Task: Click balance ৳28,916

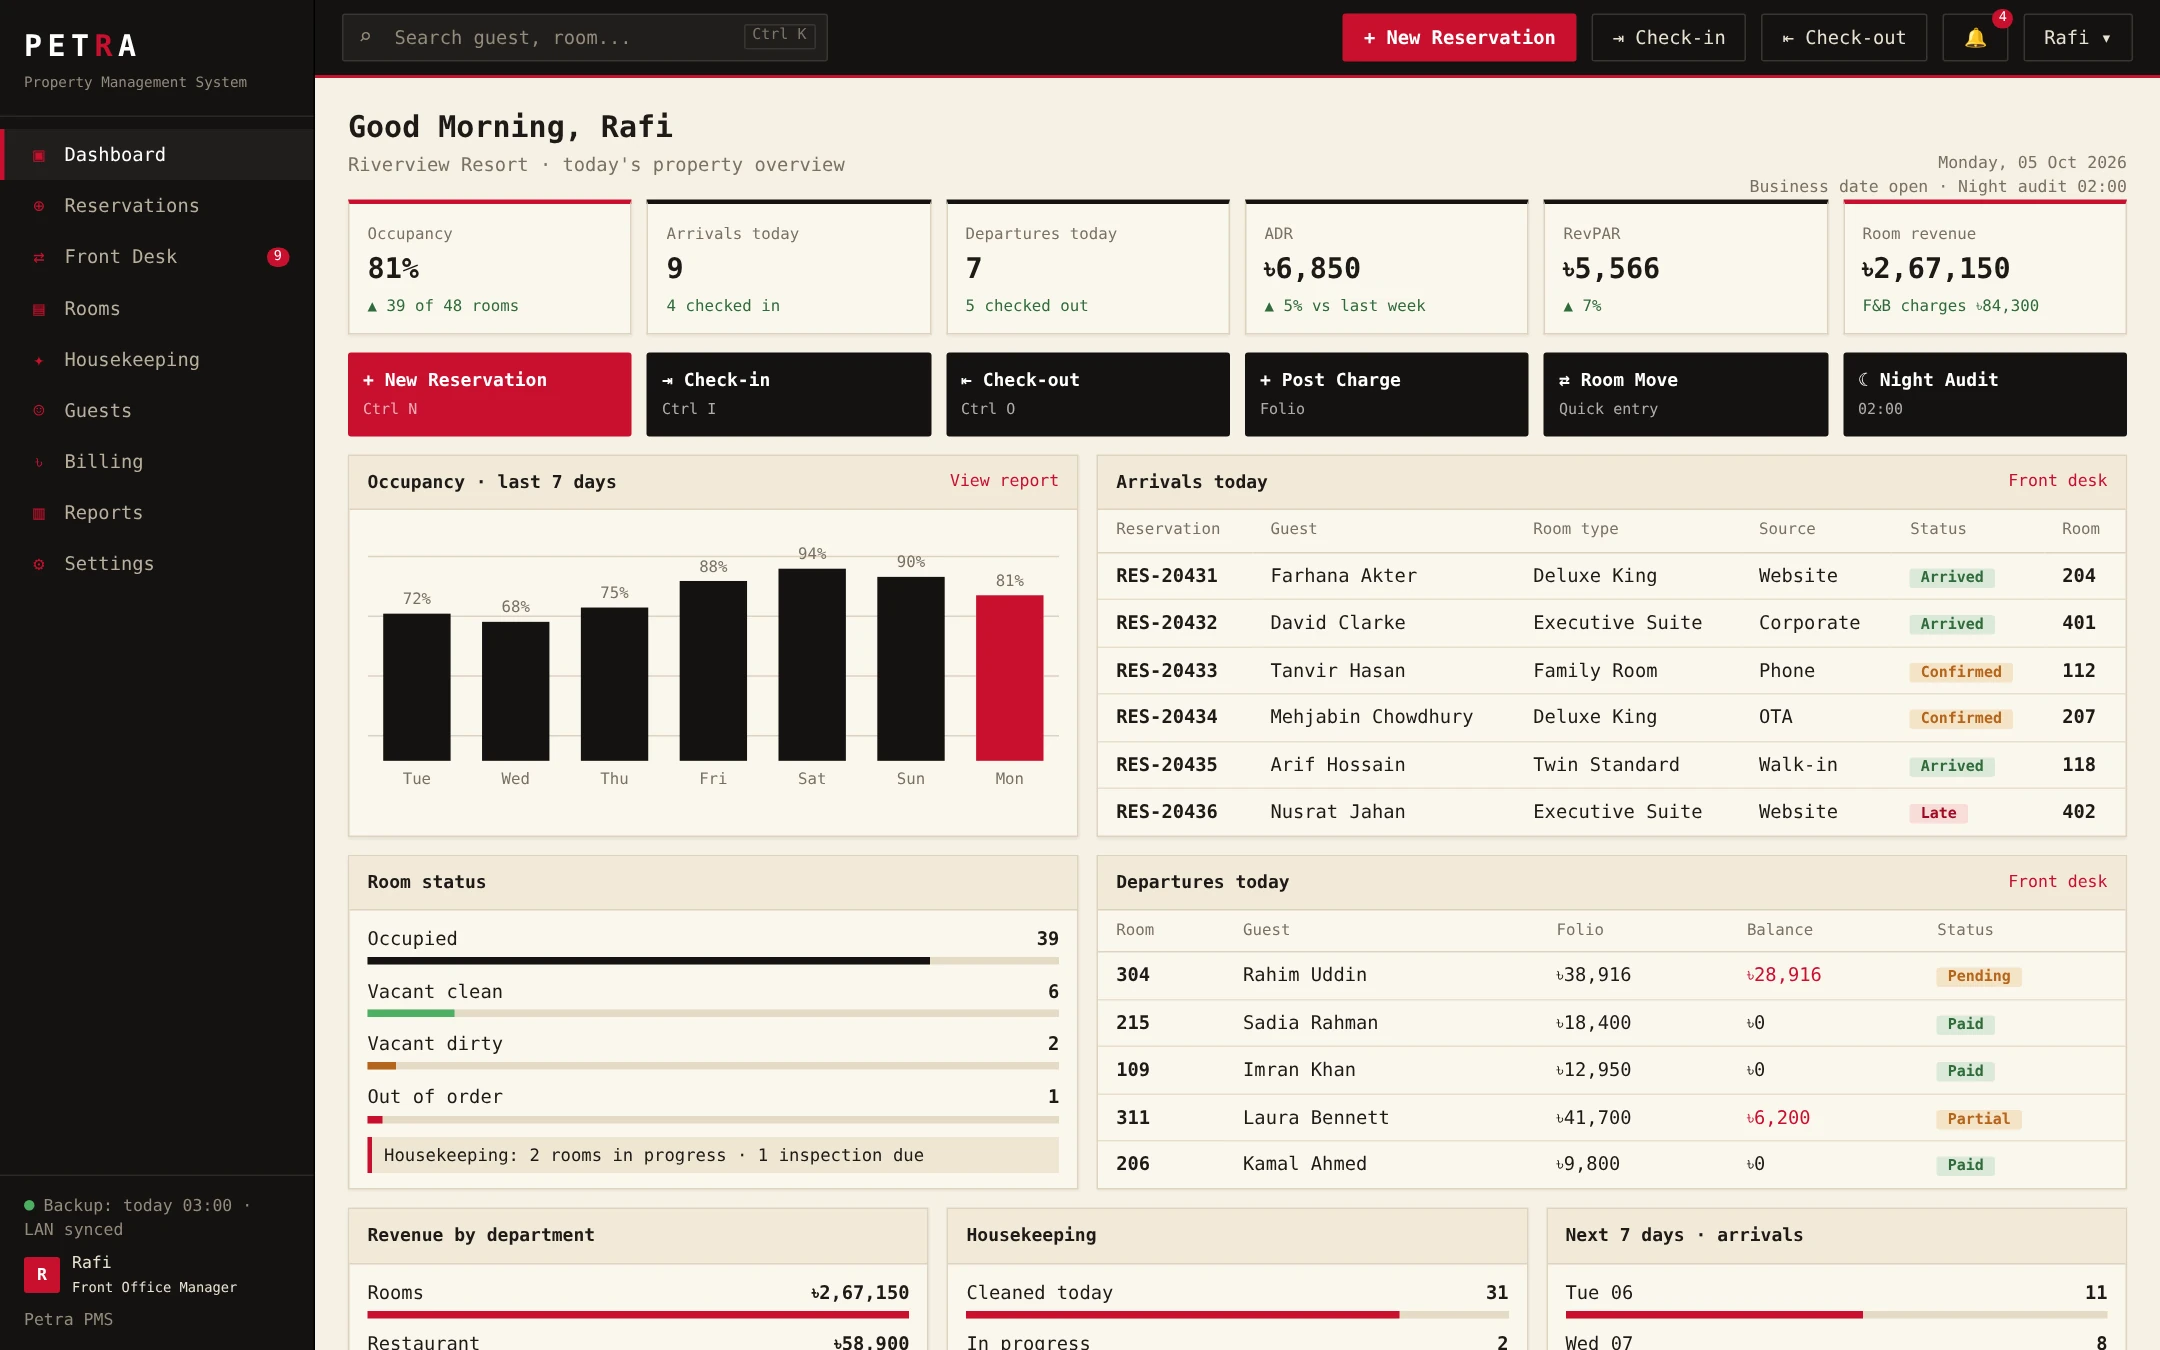Action: [x=1784, y=975]
